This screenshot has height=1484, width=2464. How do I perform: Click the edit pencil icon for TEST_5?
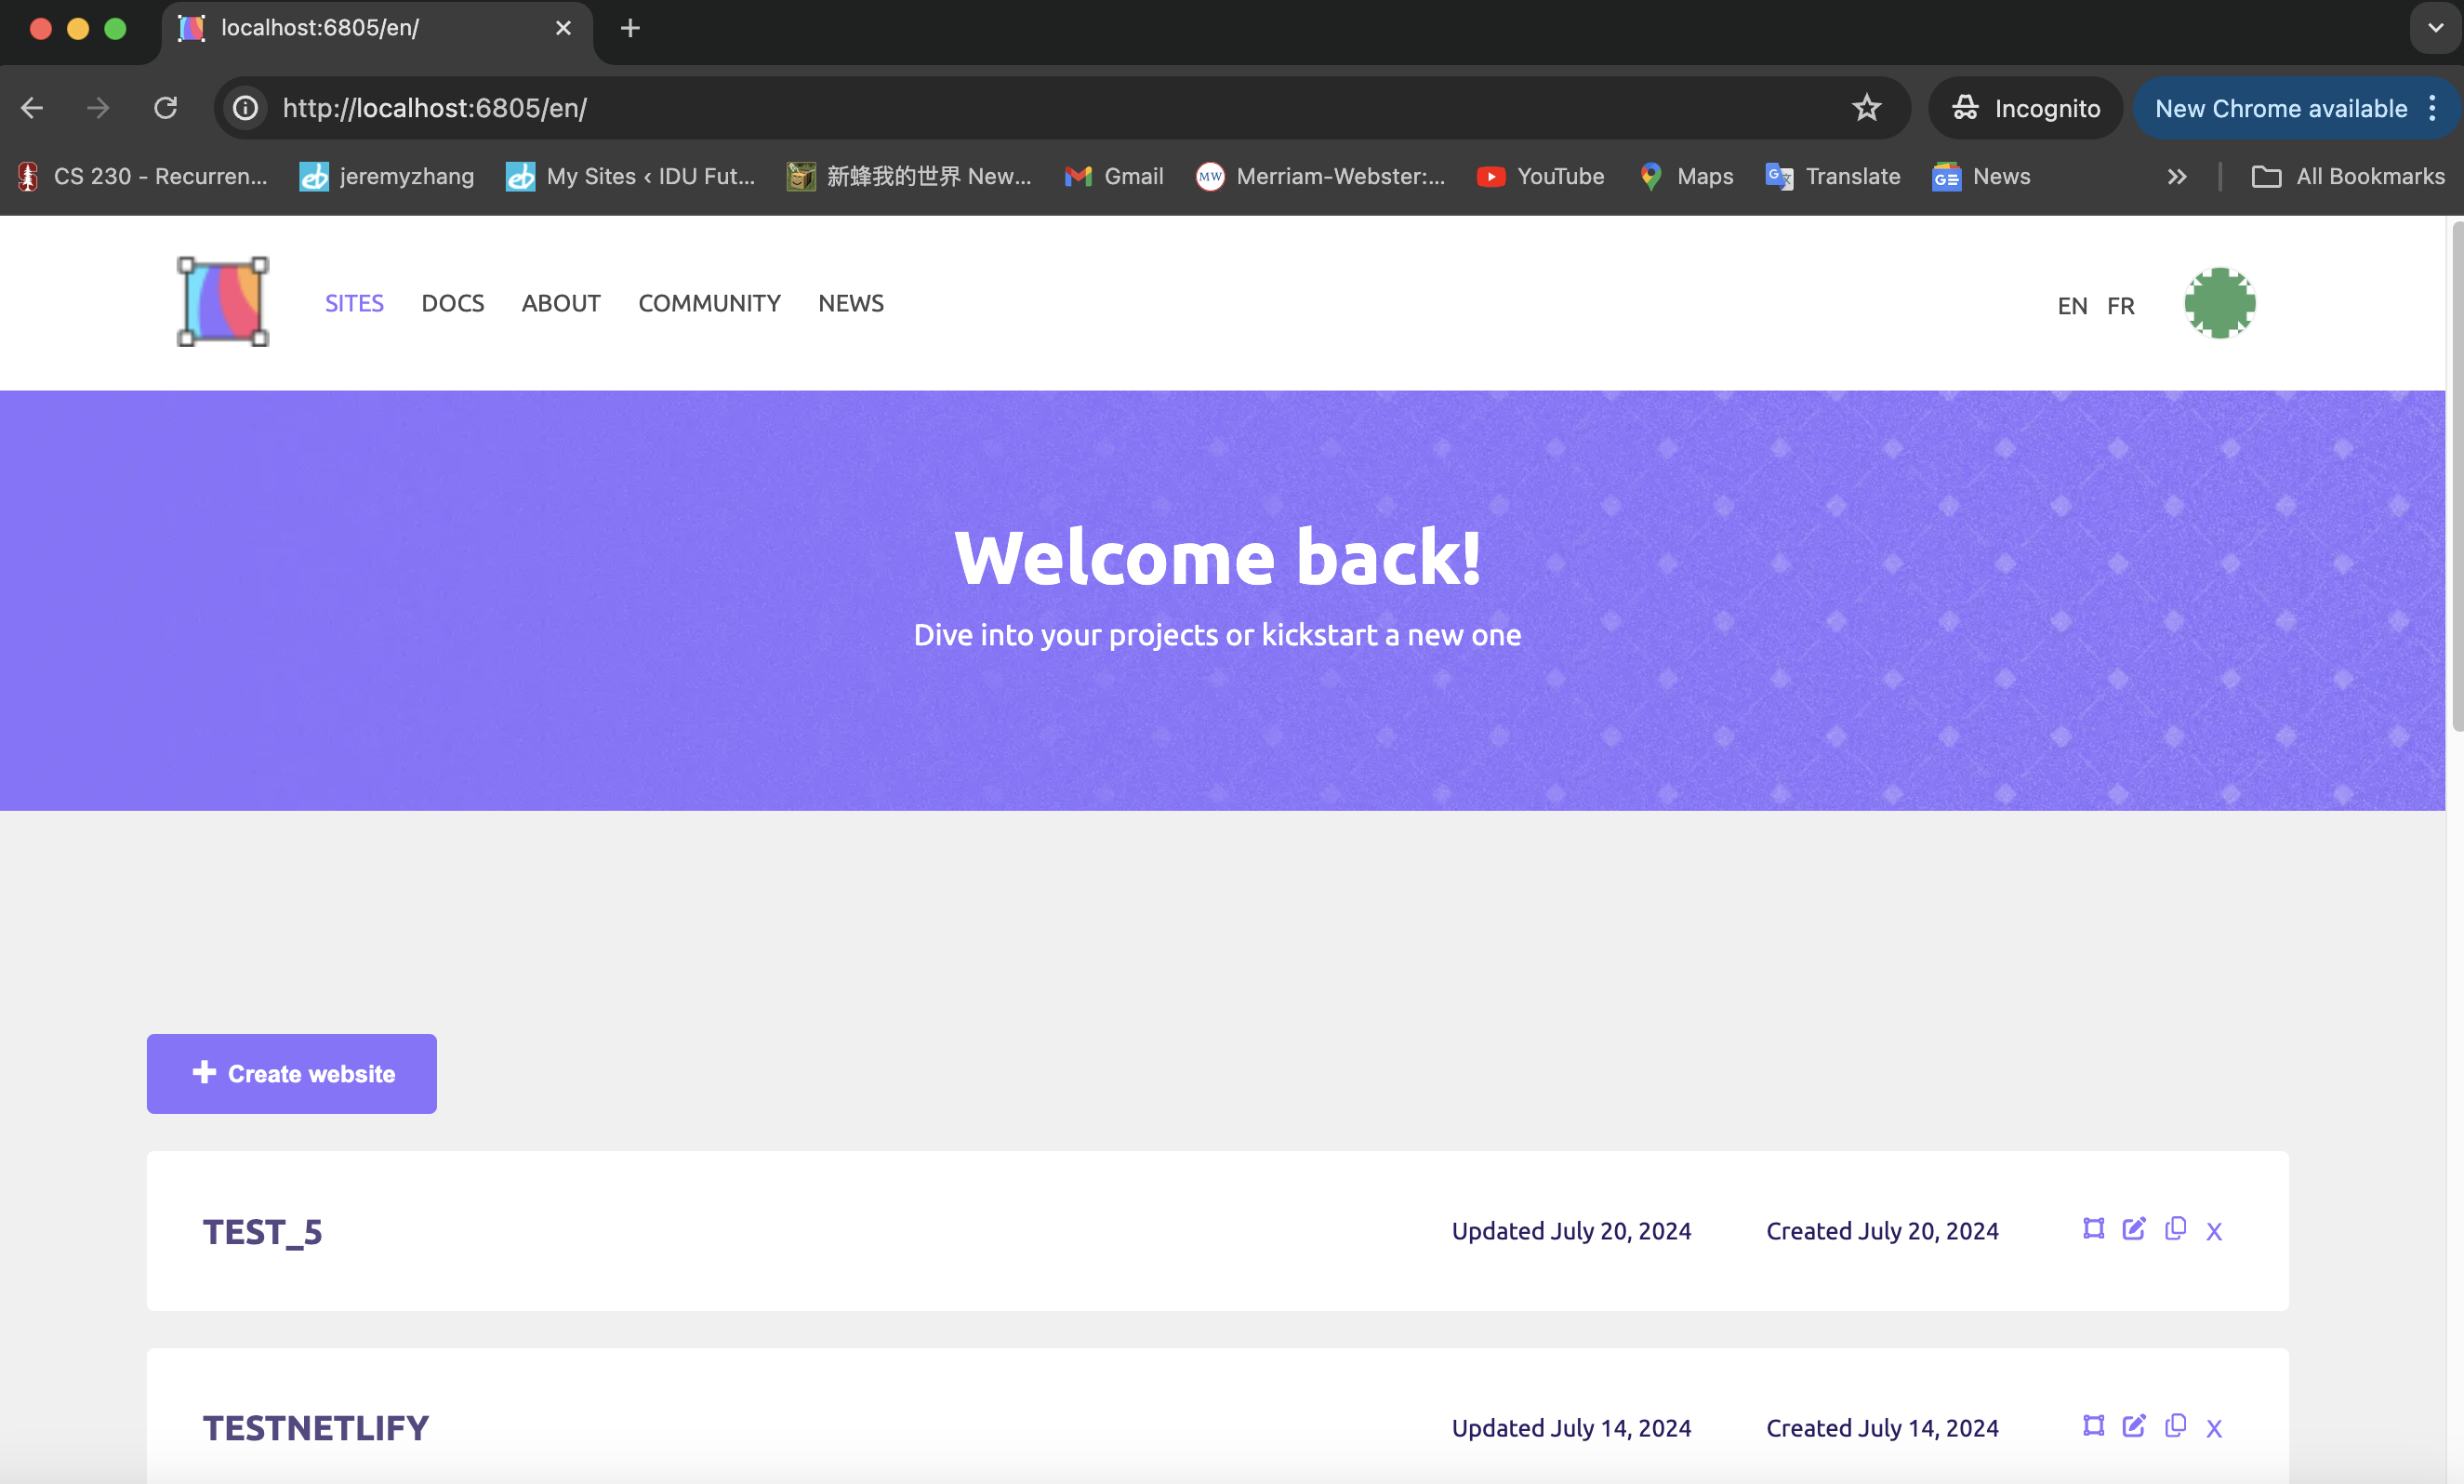click(x=2134, y=1229)
